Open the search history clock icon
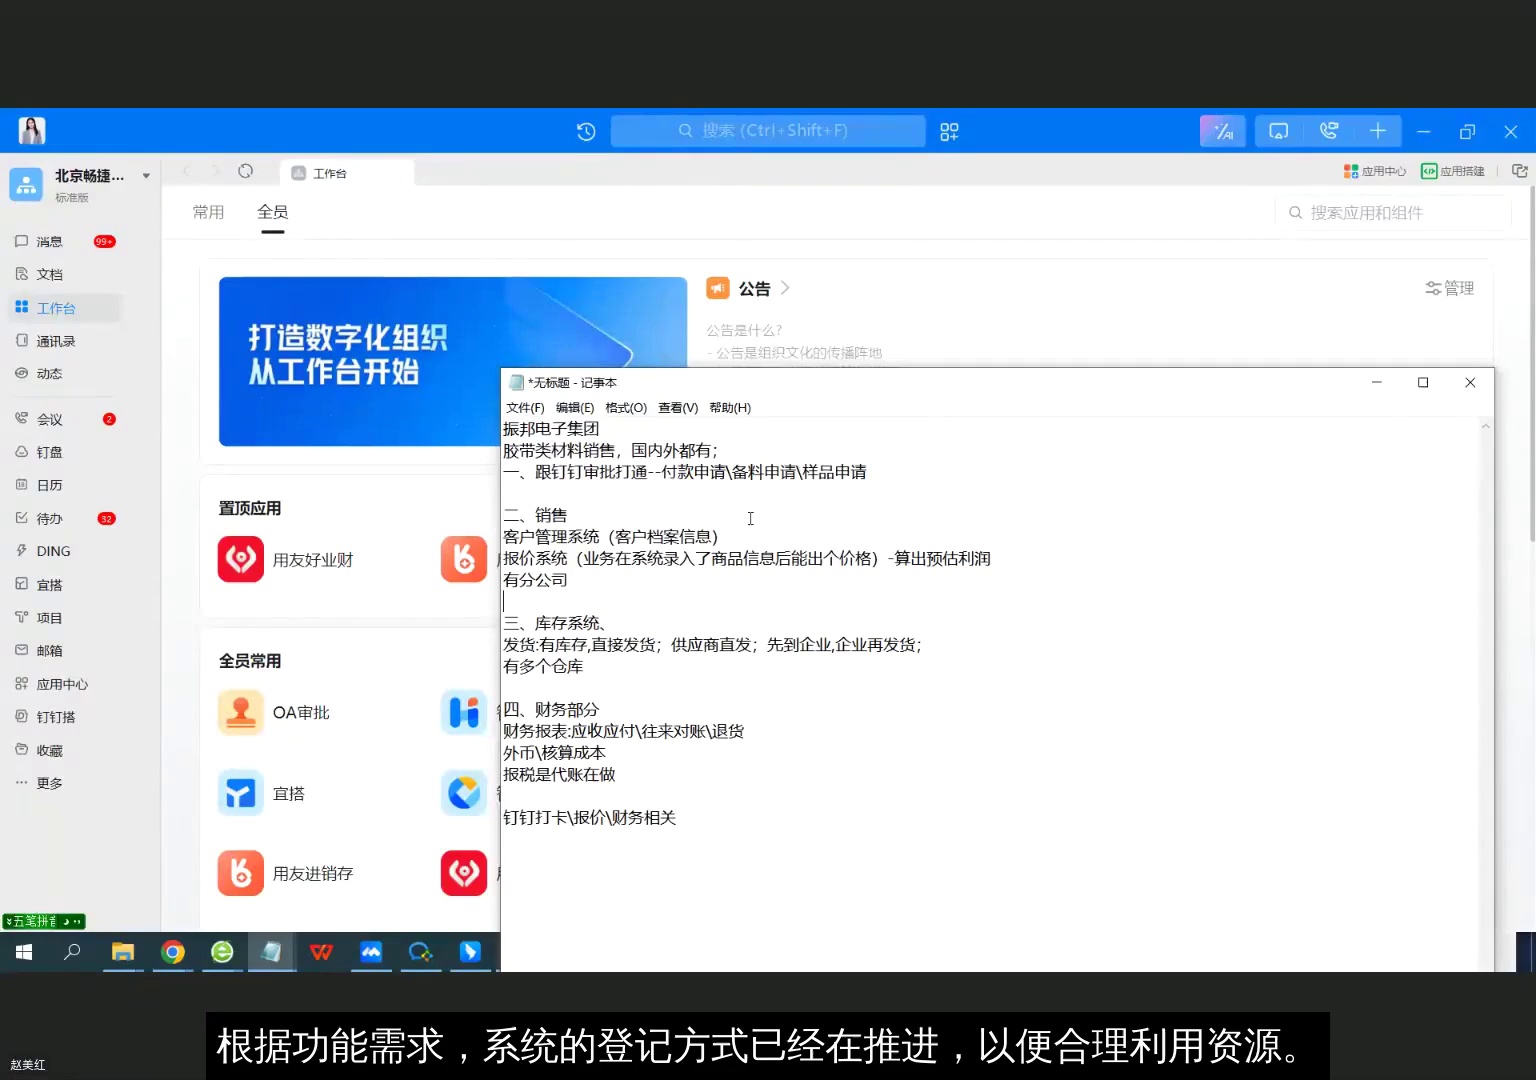 pos(585,131)
